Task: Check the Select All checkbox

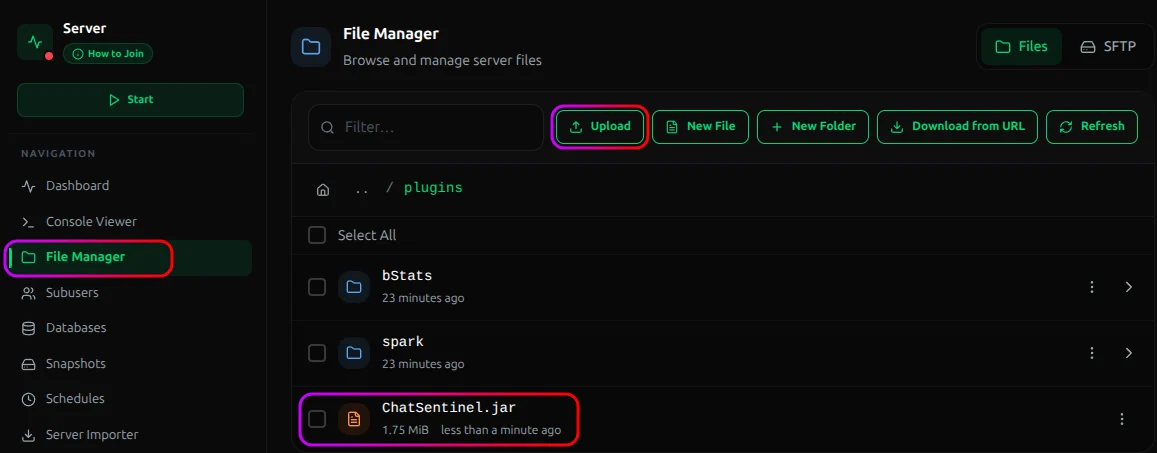Action: 317,235
